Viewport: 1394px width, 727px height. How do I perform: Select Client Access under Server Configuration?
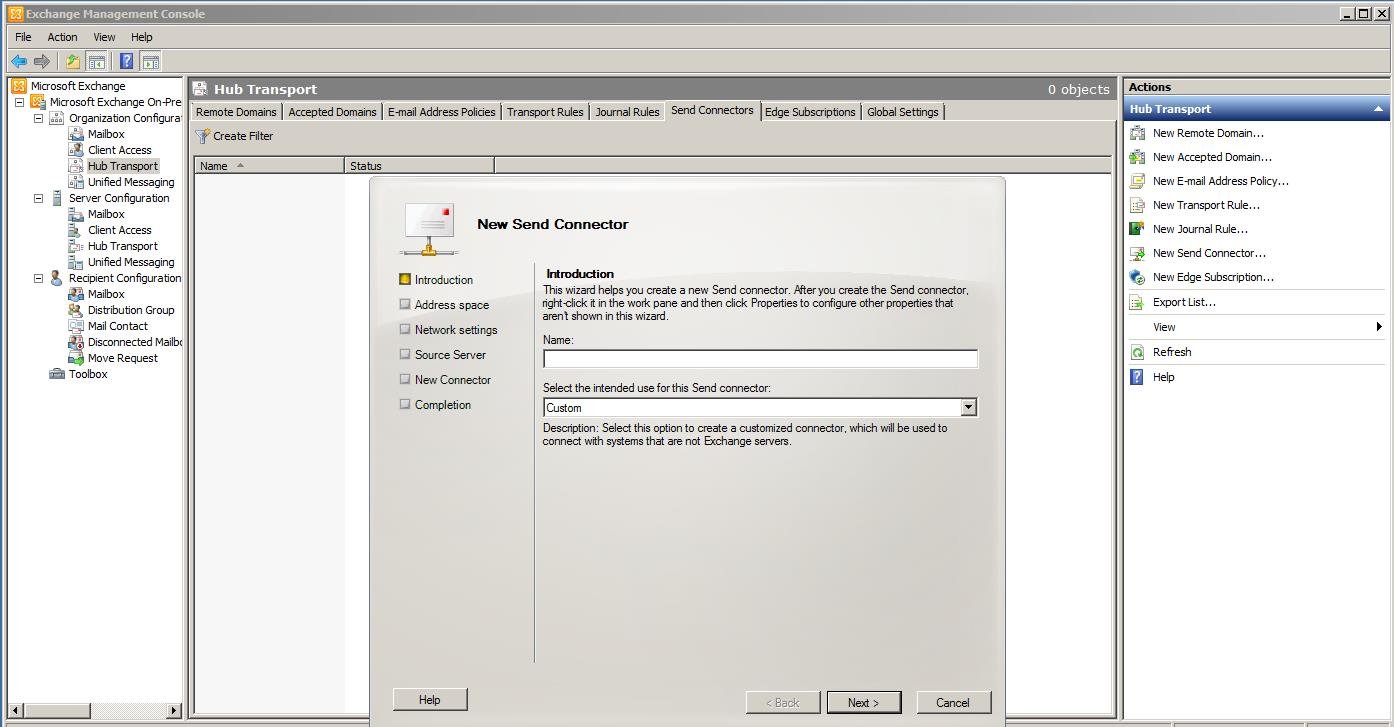[x=120, y=230]
